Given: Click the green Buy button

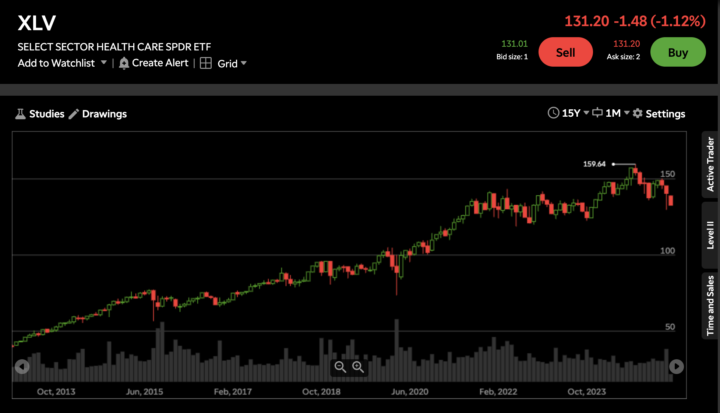Looking at the screenshot, I should point(678,52).
